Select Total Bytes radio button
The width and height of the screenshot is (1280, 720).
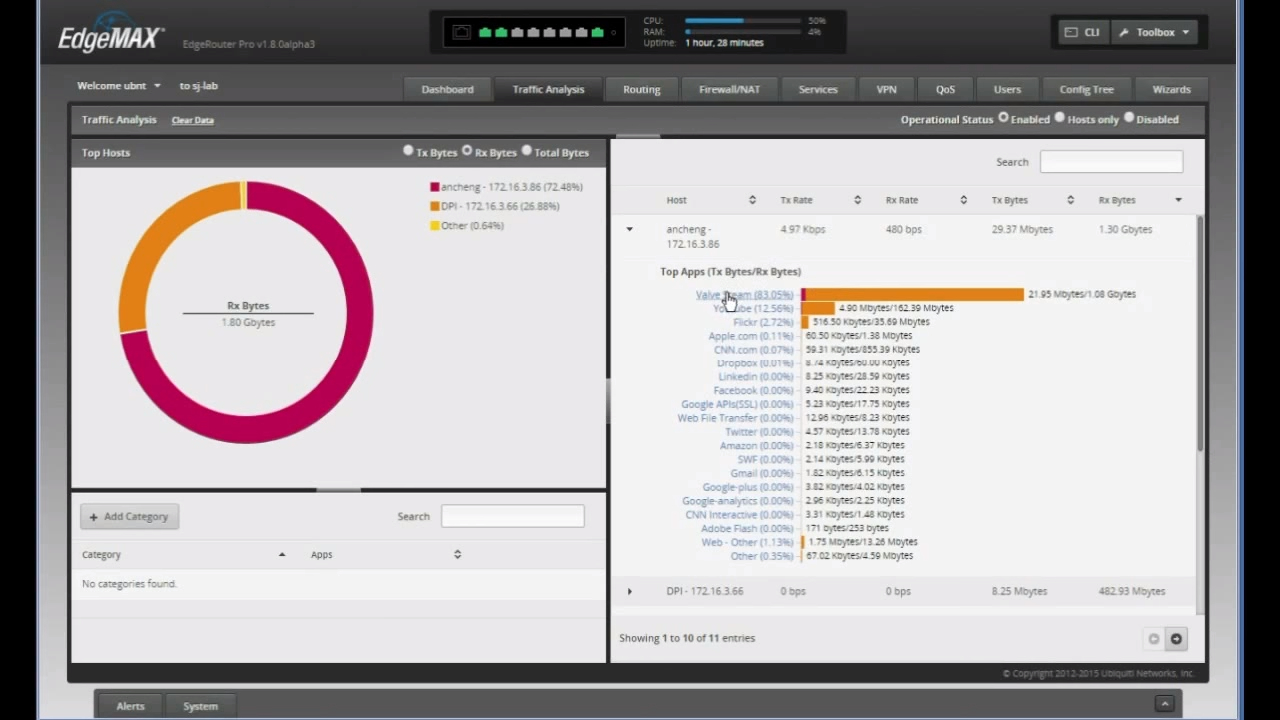click(x=527, y=151)
